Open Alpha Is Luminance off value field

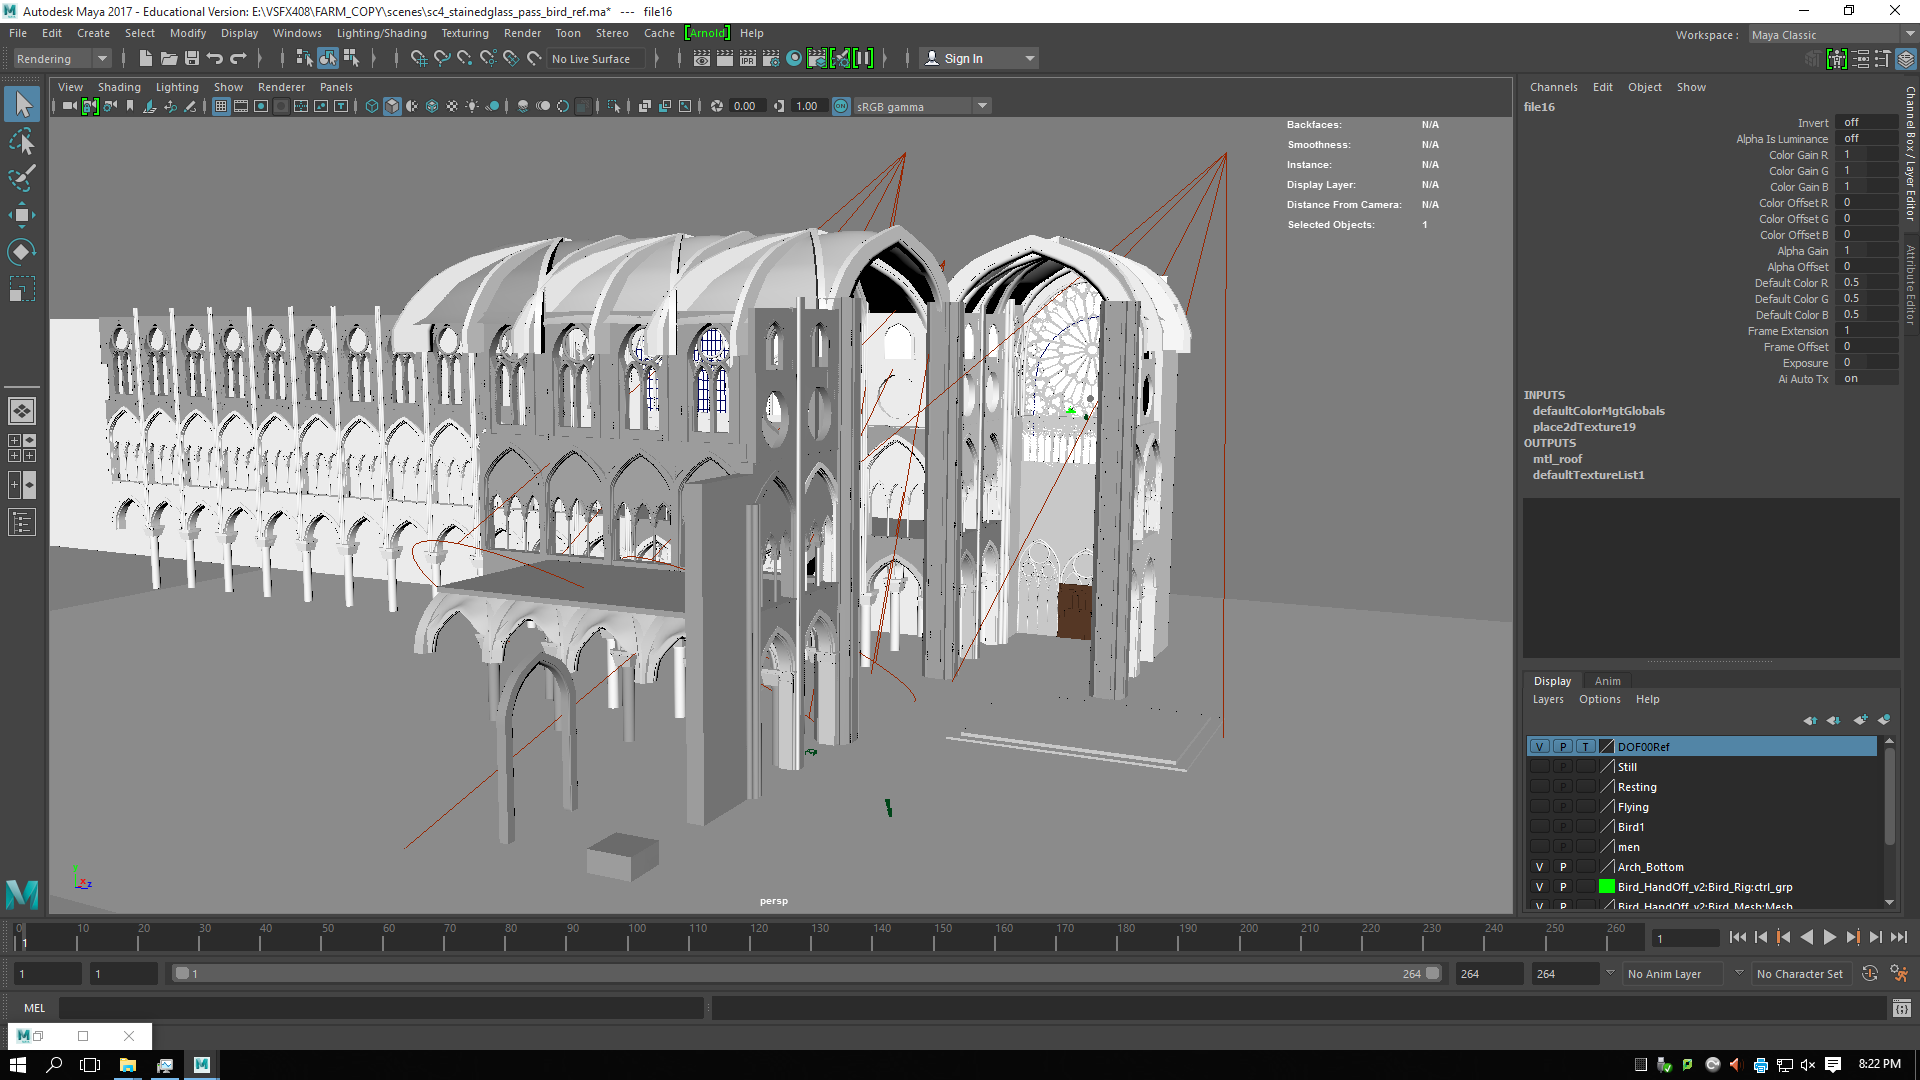[1868, 139]
